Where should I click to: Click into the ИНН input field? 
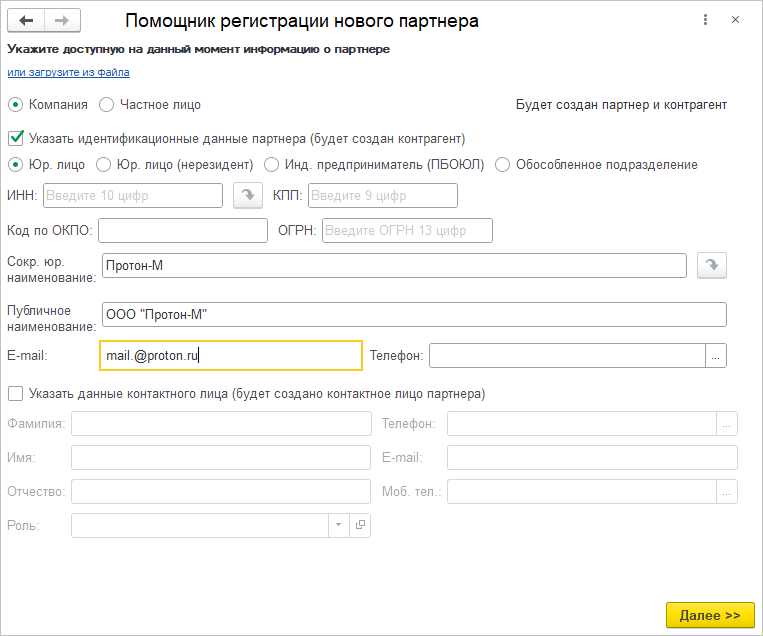(133, 195)
